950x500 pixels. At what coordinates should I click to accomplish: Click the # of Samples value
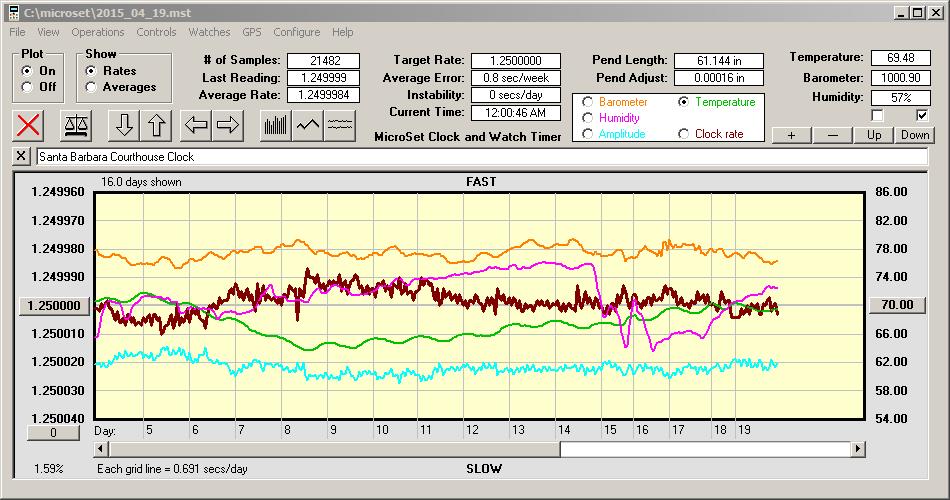tap(324, 61)
